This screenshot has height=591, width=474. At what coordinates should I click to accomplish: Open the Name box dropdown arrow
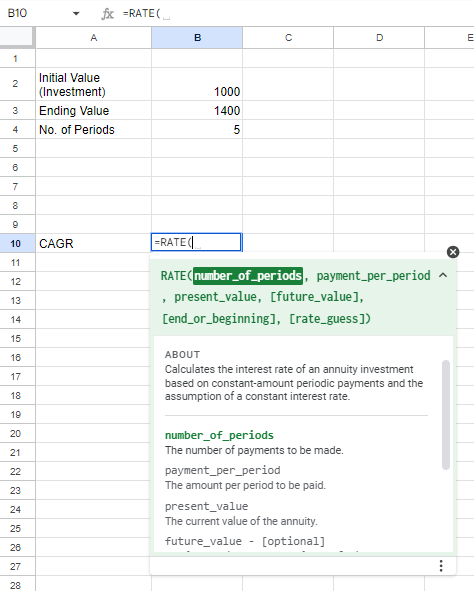76,14
